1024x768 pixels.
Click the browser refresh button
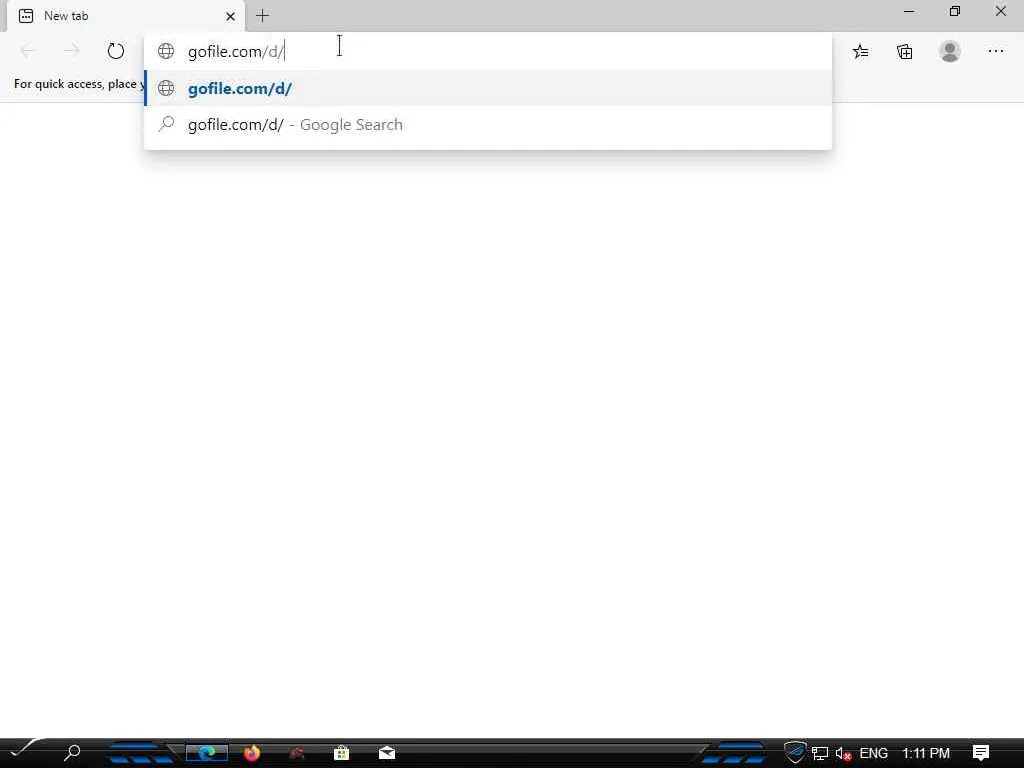click(x=116, y=51)
